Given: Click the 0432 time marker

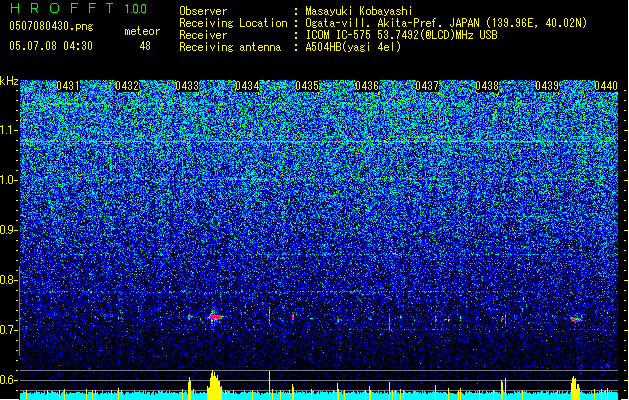Looking at the screenshot, I should click(x=127, y=86).
